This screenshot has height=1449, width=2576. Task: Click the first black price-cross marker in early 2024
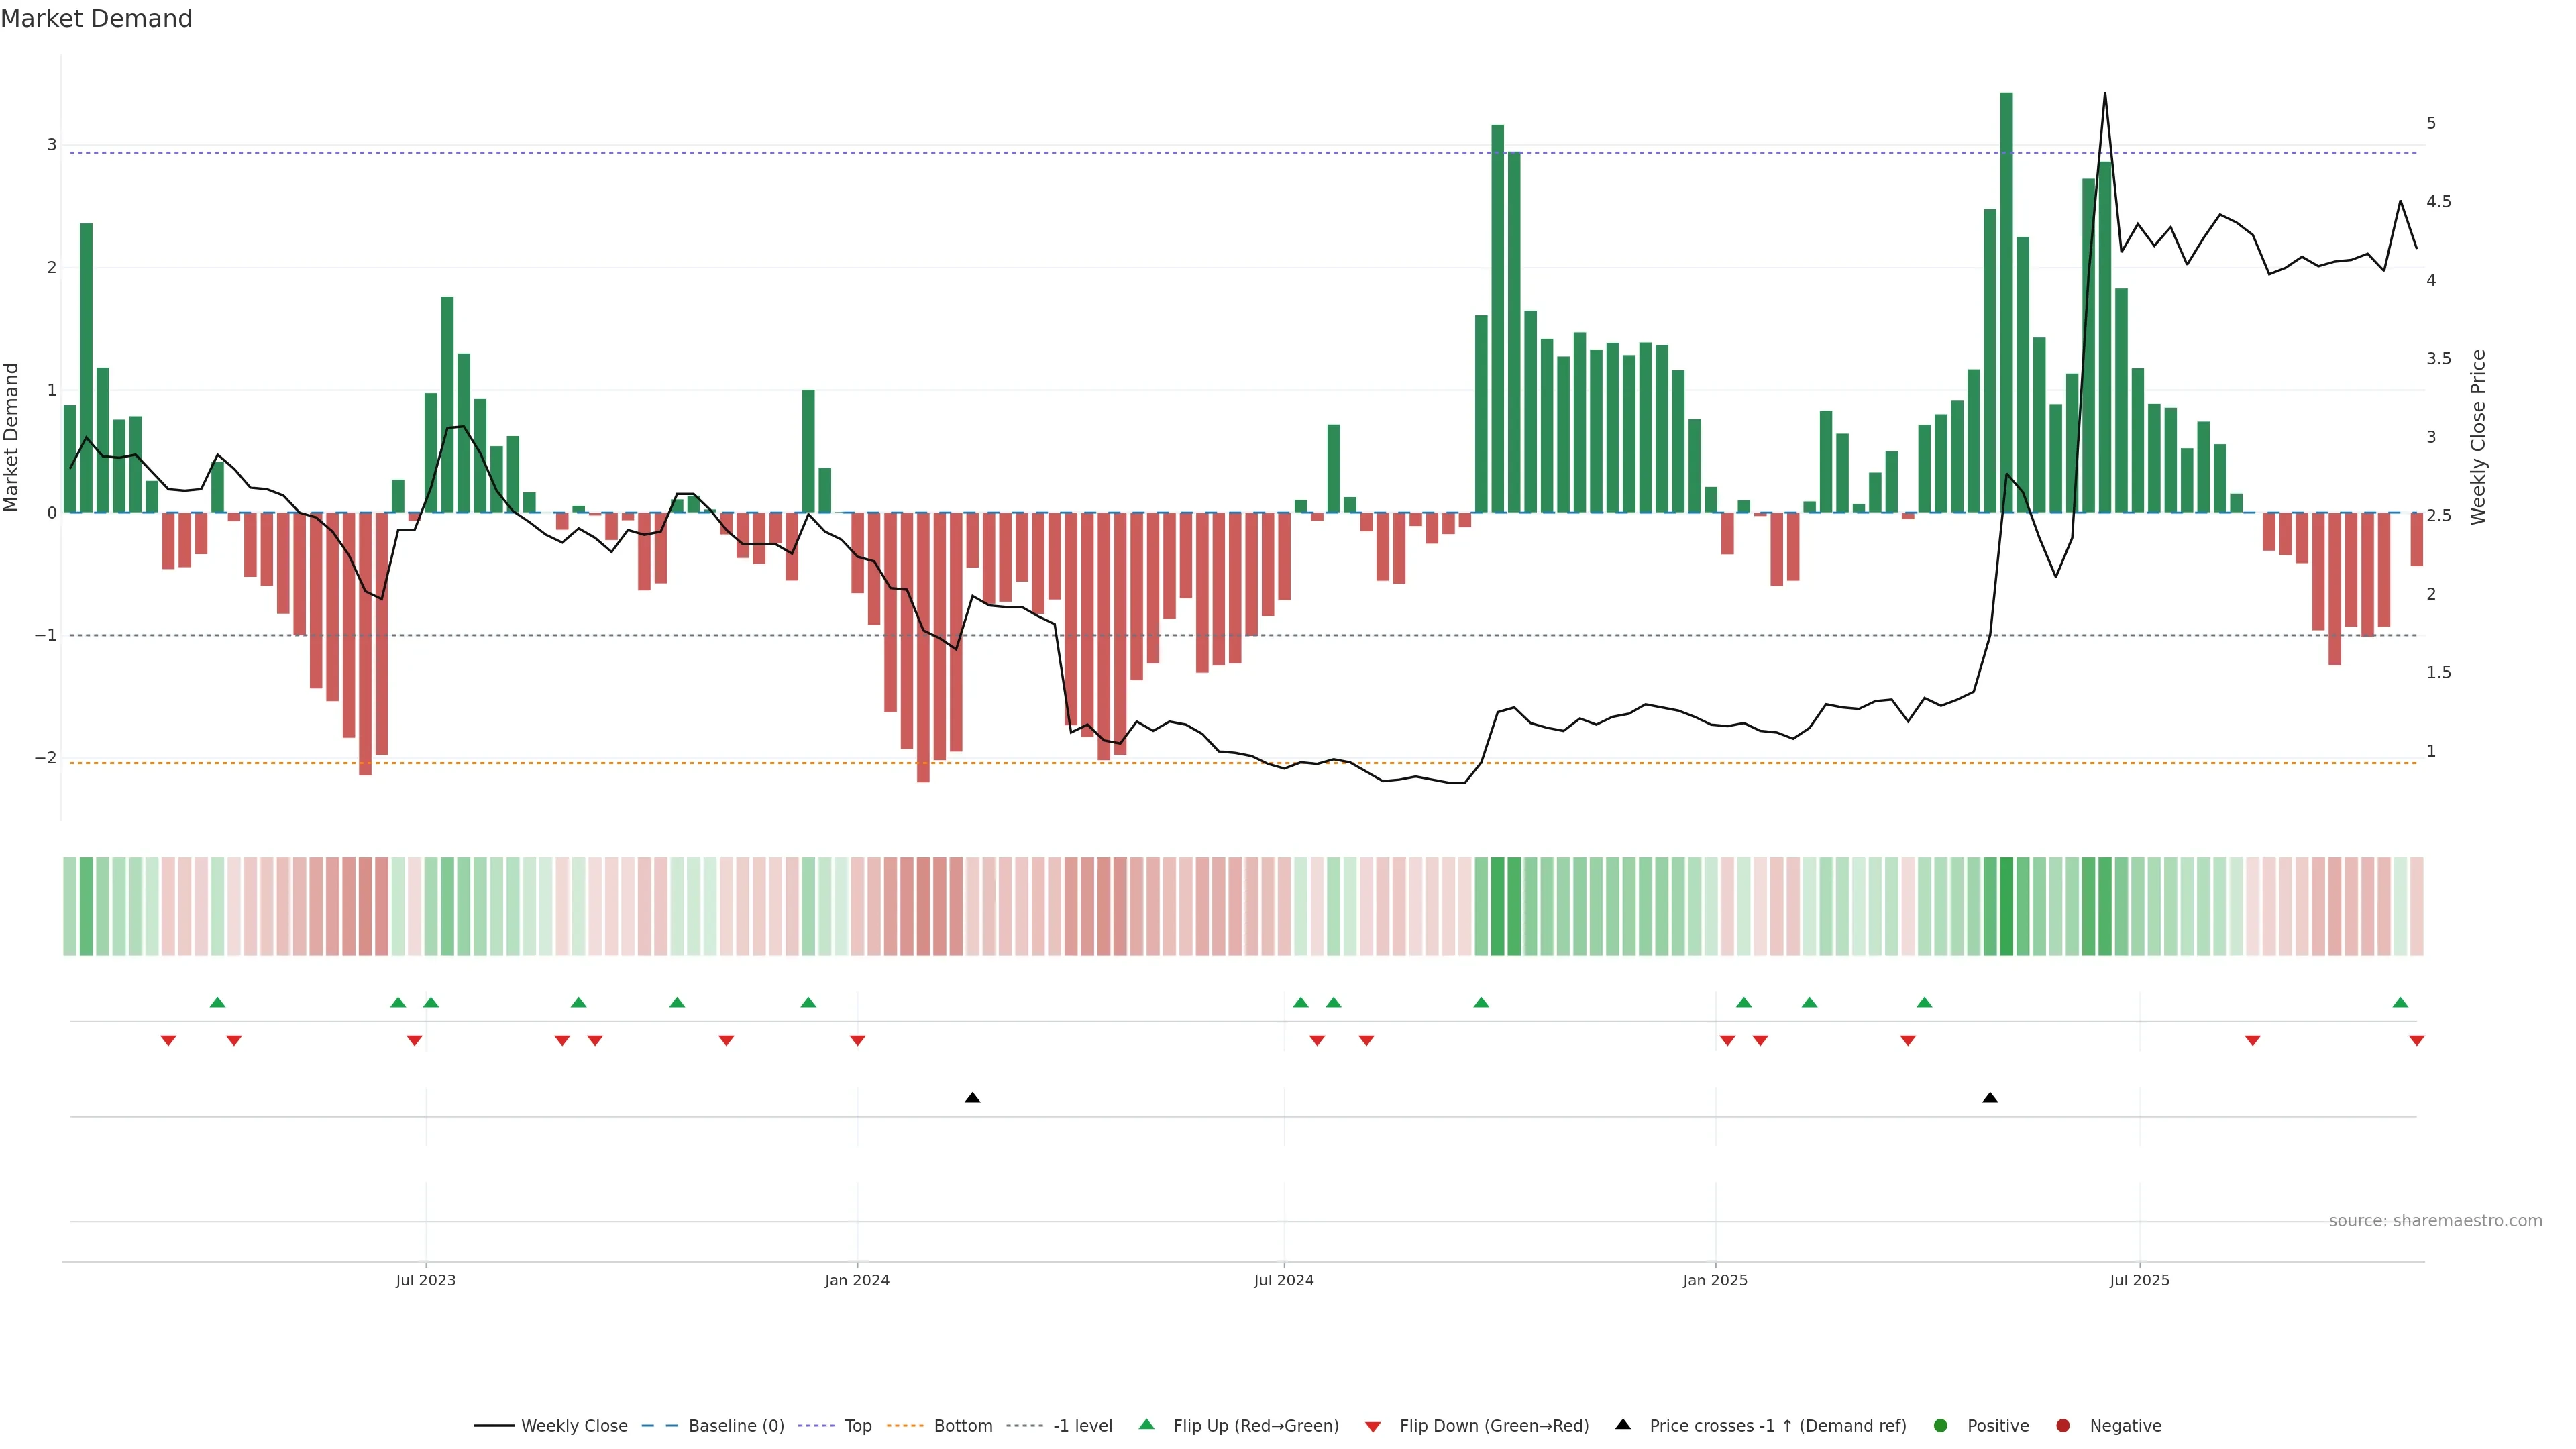click(x=972, y=1098)
